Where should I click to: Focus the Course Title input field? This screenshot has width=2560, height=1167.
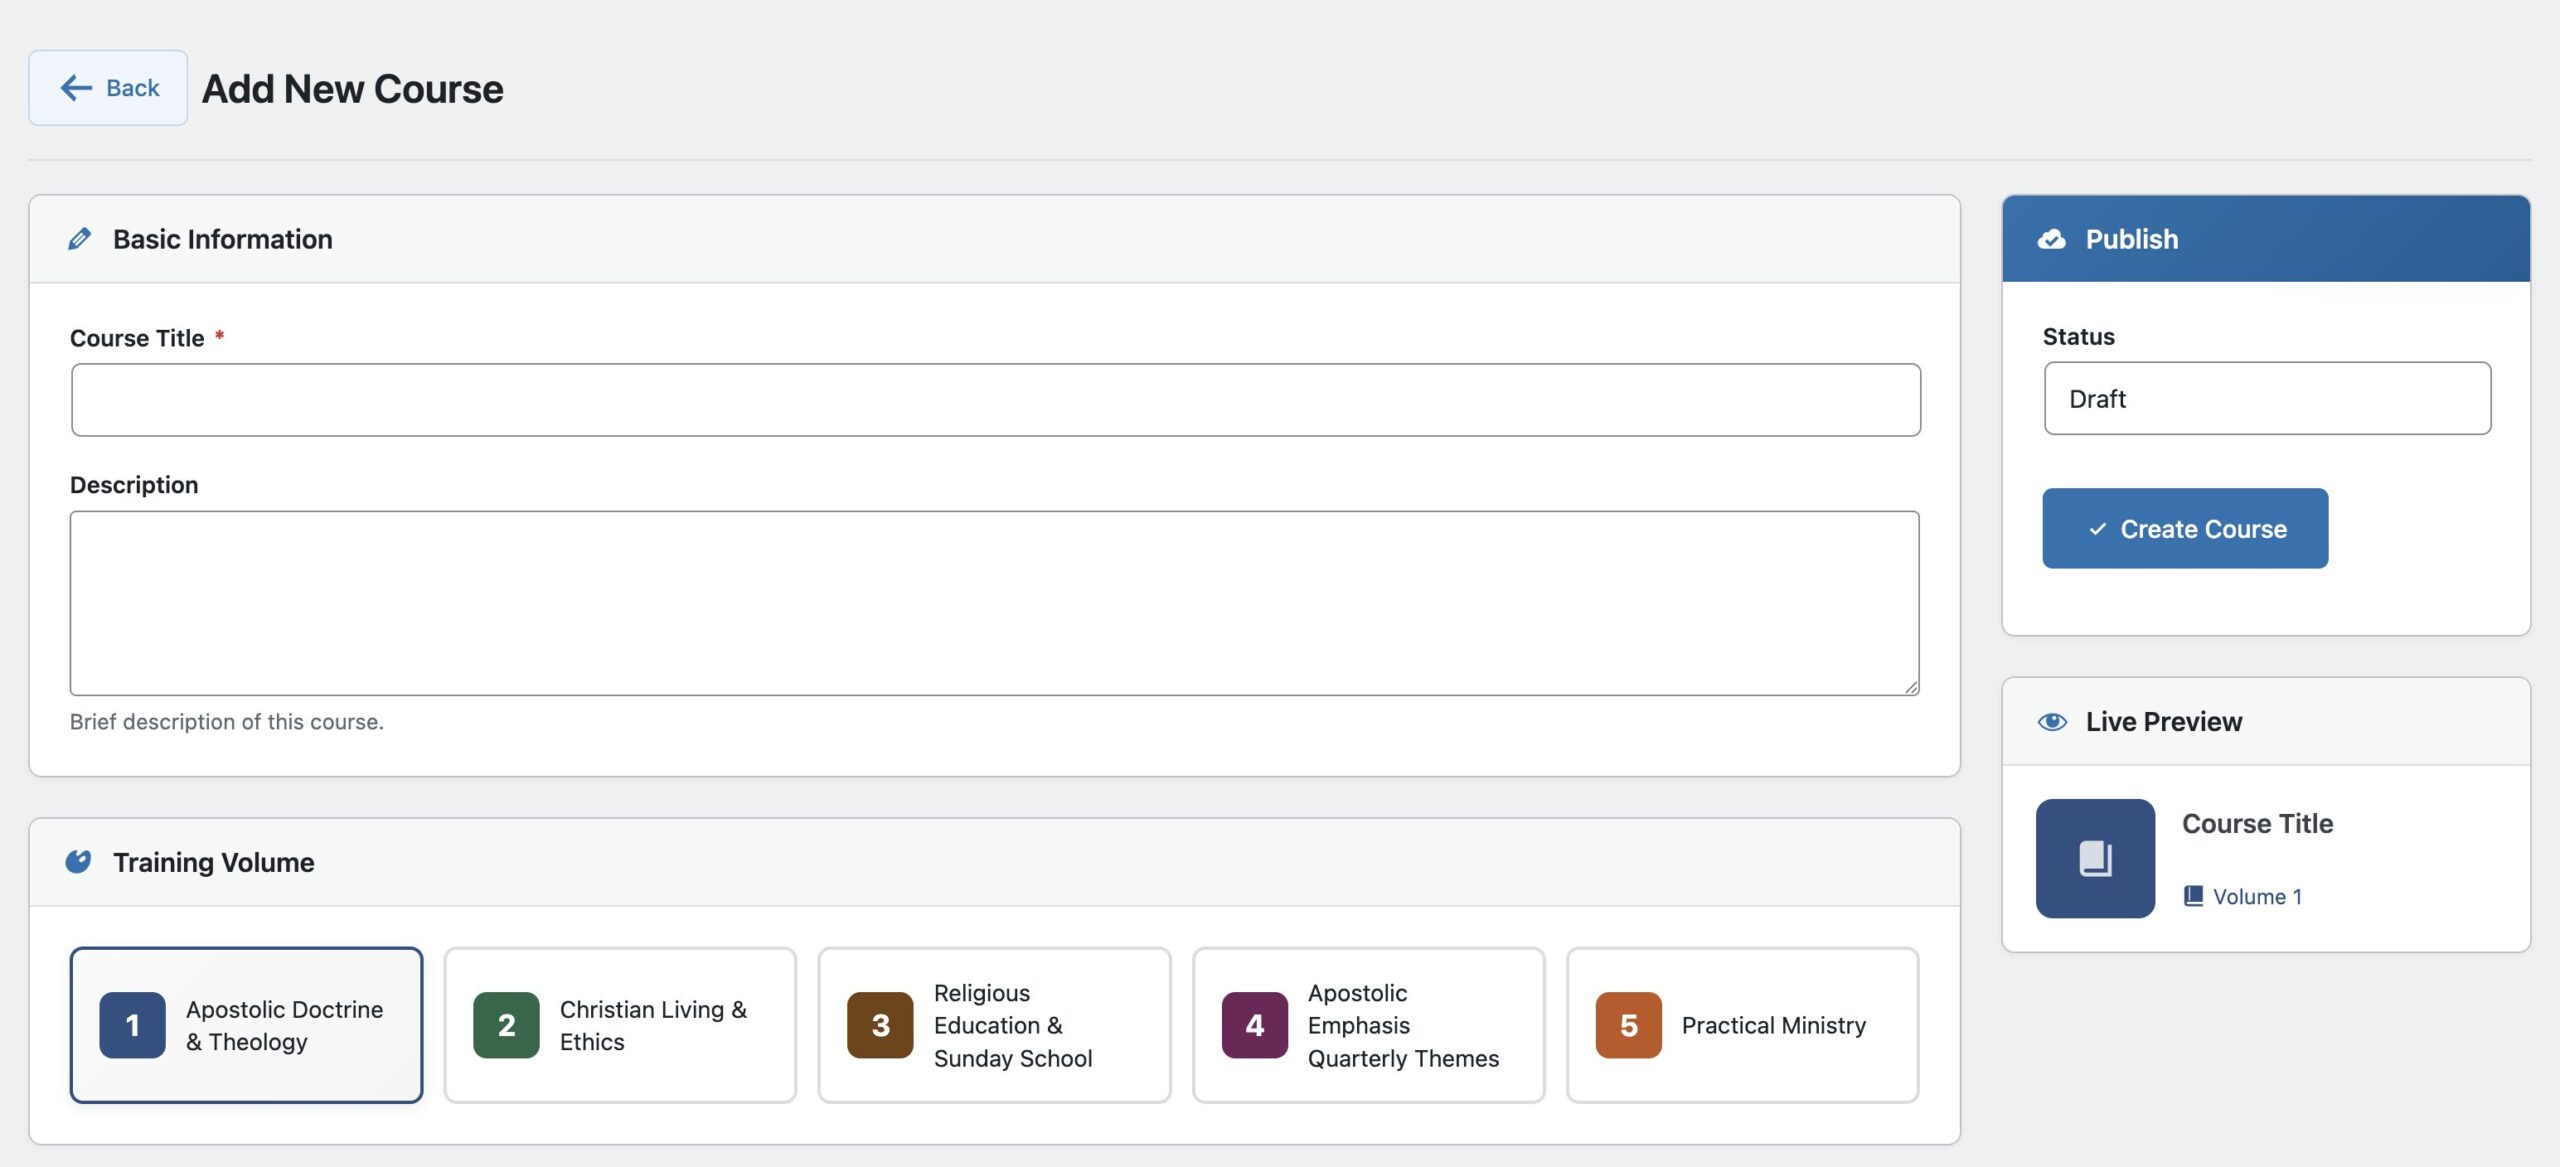click(995, 400)
